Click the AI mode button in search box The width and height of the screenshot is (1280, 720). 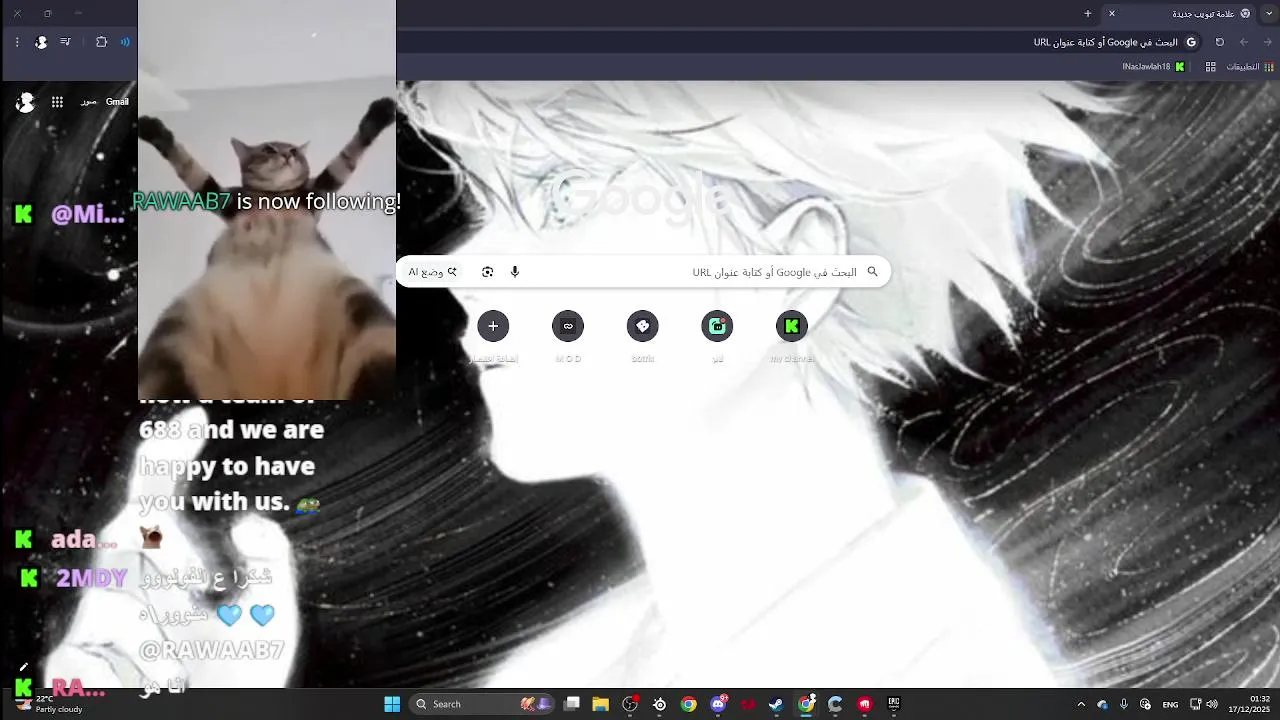click(433, 272)
